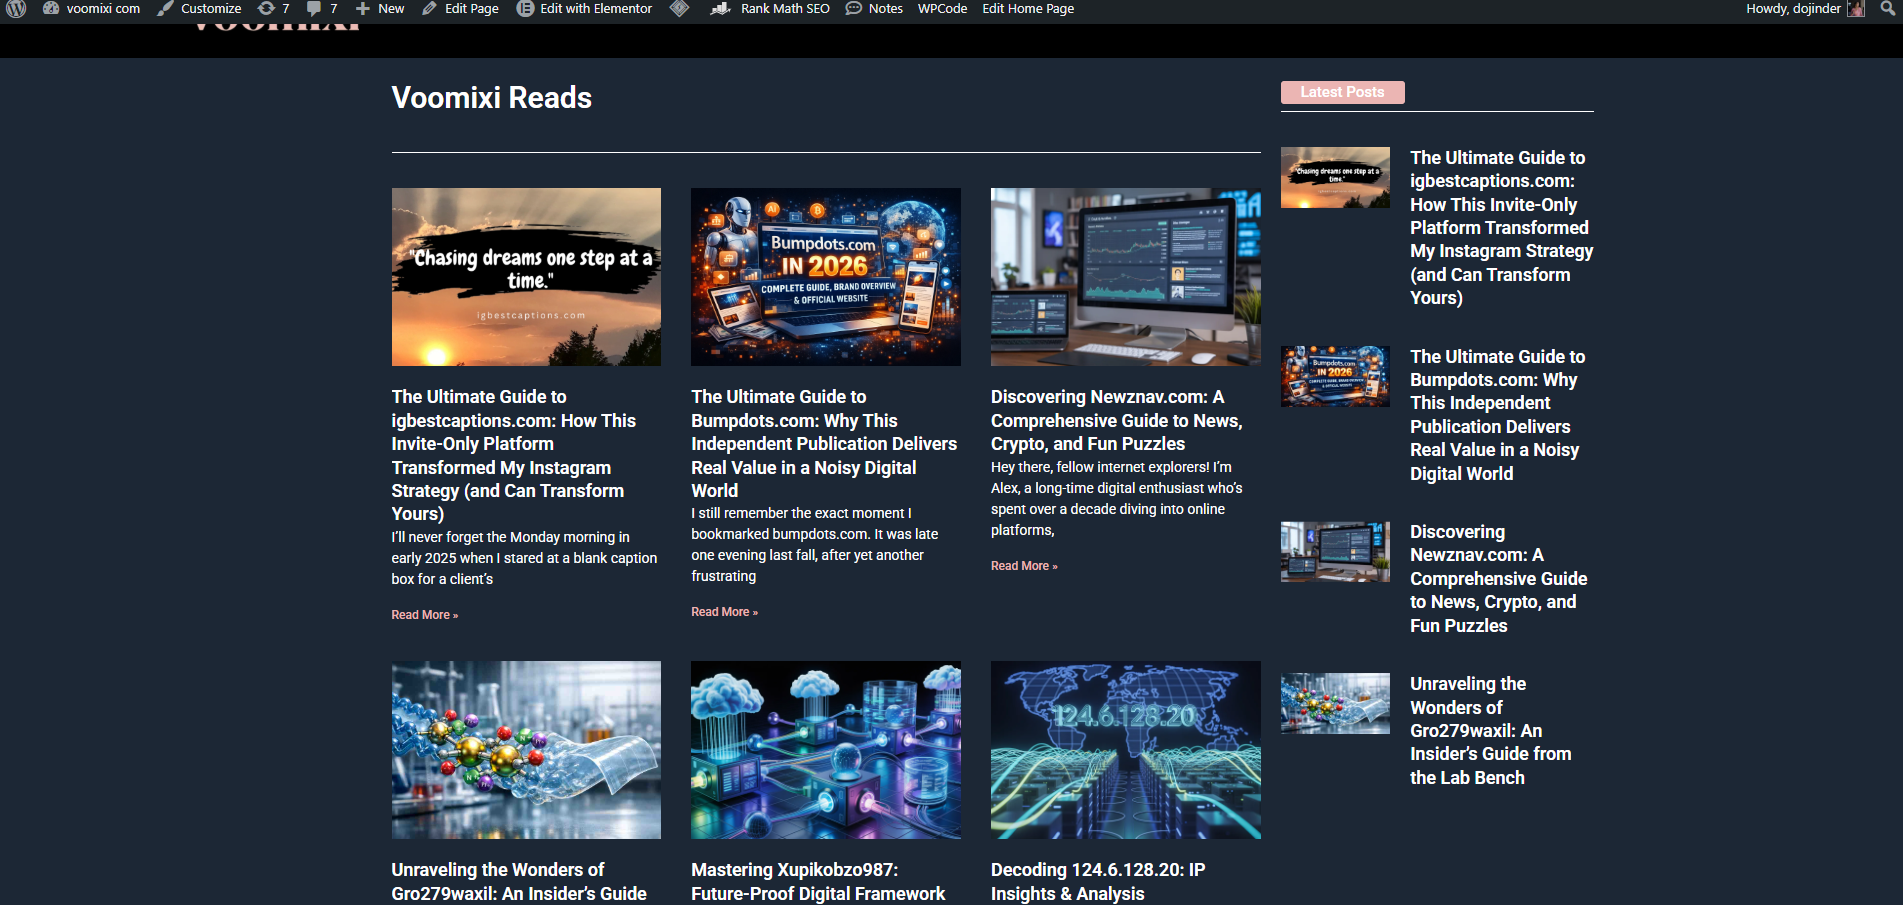Click Edit Page in admin bar
Image resolution: width=1903 pixels, height=905 pixels.
460,8
